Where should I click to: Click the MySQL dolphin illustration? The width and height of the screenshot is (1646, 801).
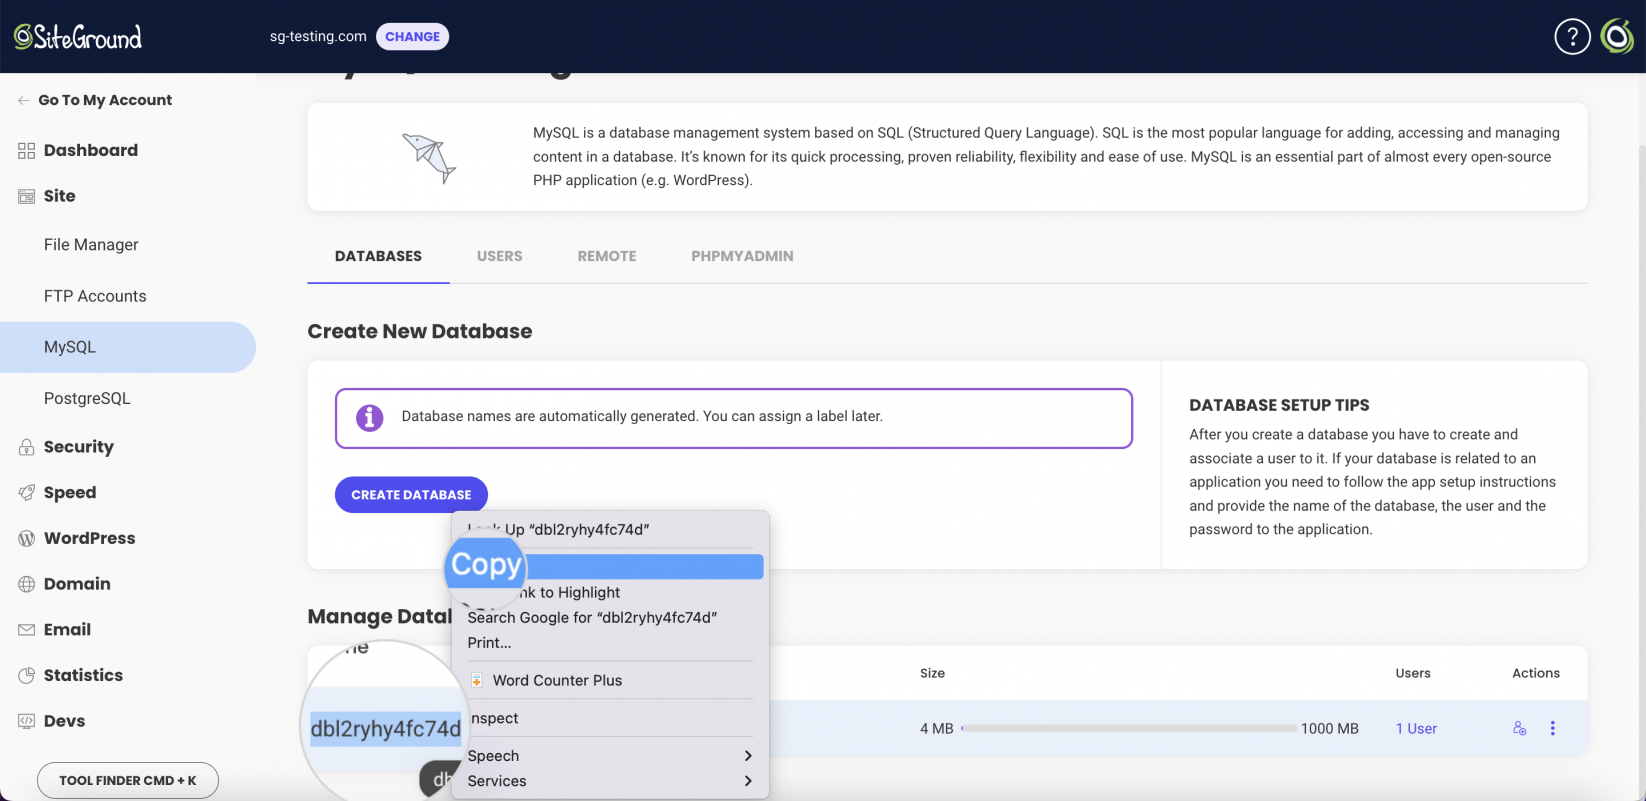(x=430, y=158)
